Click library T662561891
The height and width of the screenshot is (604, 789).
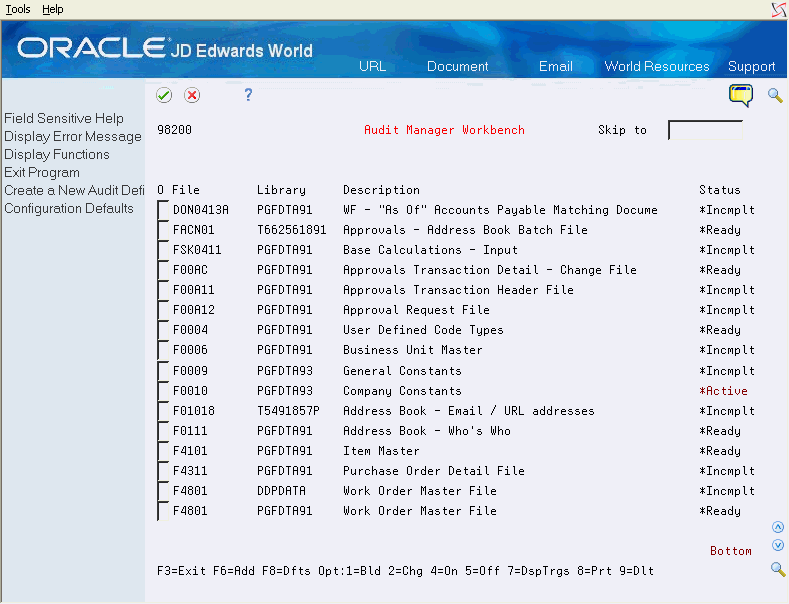click(291, 230)
